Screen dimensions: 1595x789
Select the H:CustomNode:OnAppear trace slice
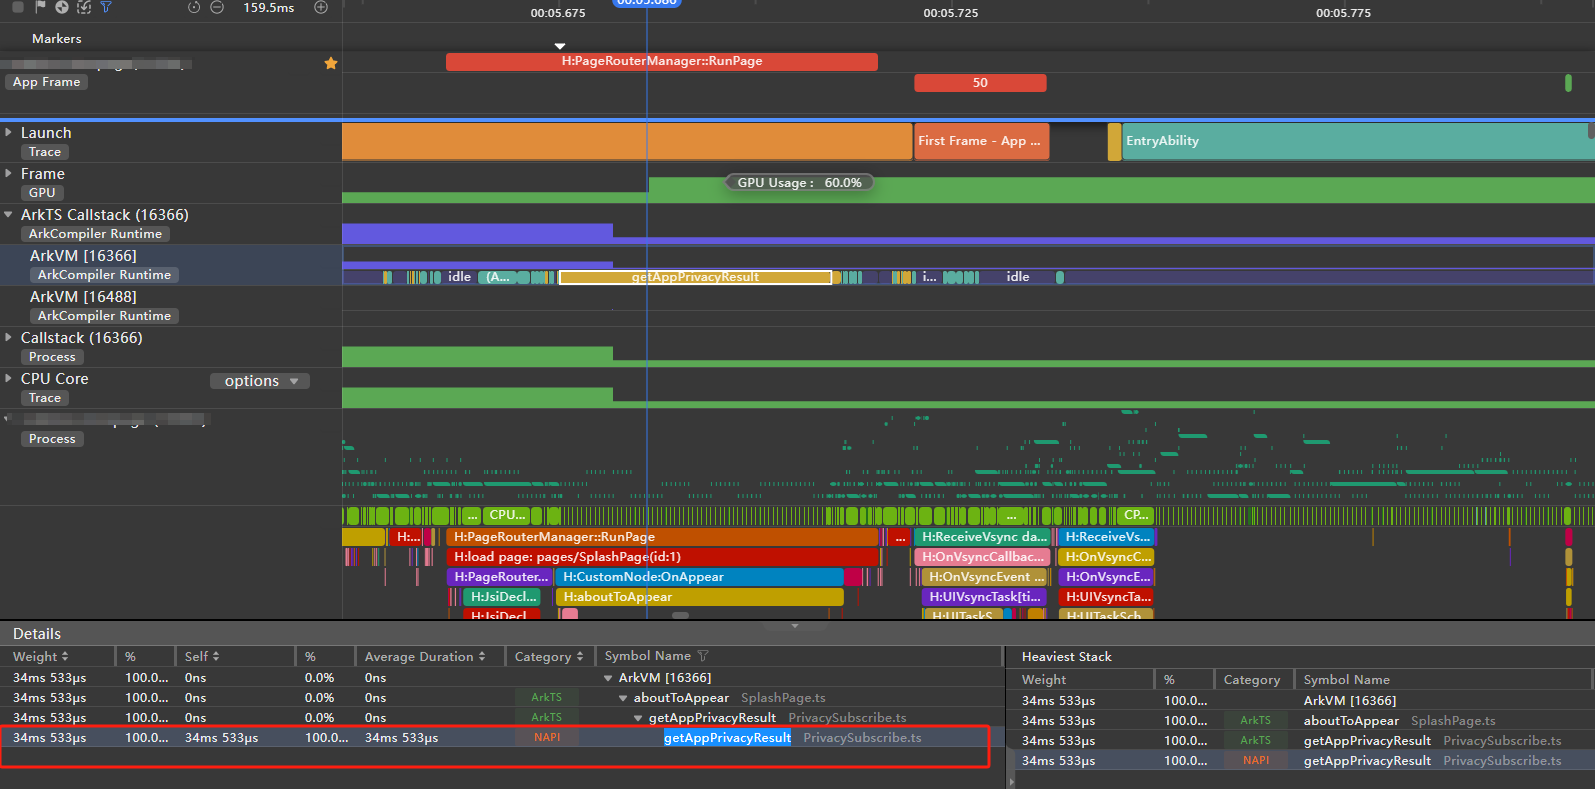pyautogui.click(x=699, y=577)
